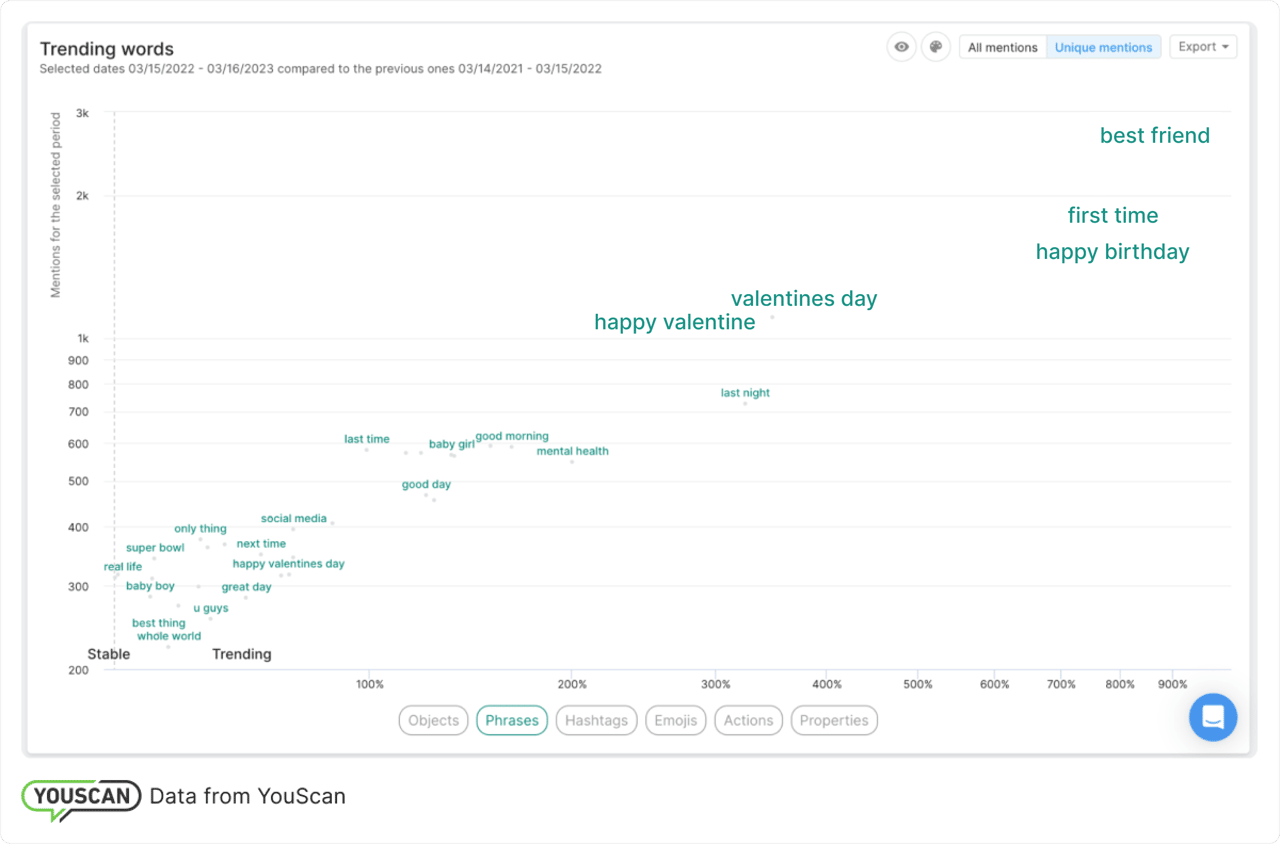Select the 'mental health' phrase
Viewport: 1280px width, 844px height.
572,451
